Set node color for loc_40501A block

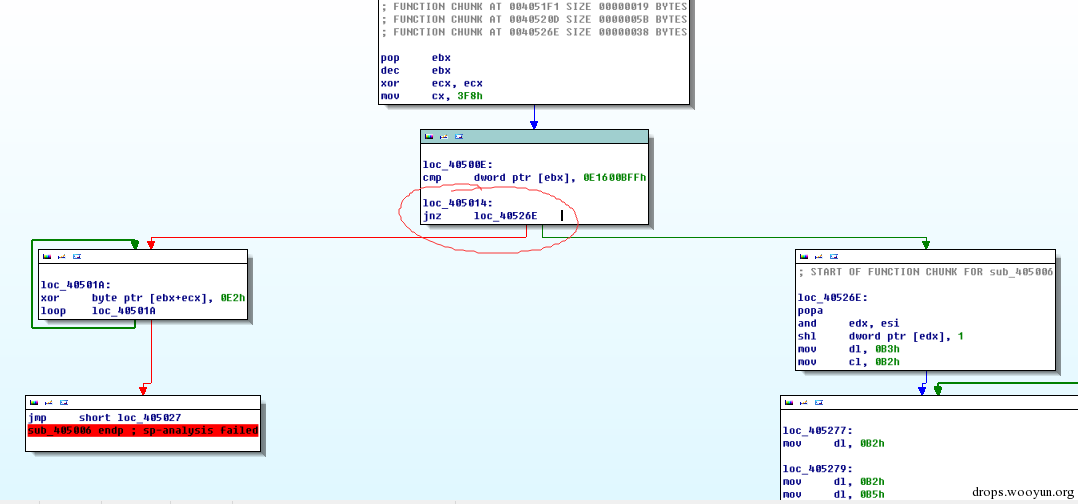[47, 256]
